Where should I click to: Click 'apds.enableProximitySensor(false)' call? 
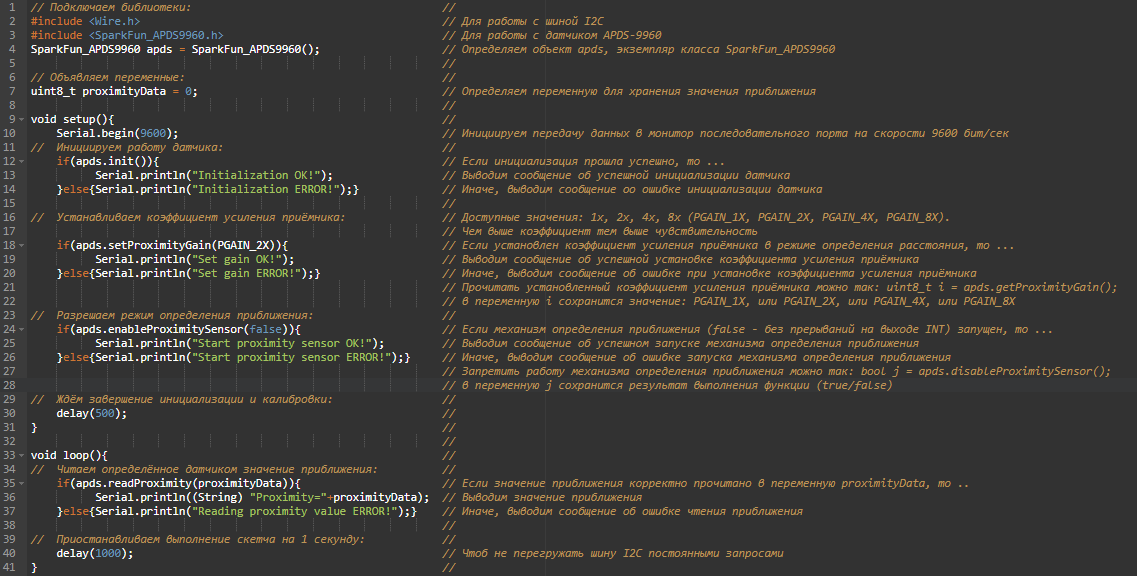(x=185, y=329)
